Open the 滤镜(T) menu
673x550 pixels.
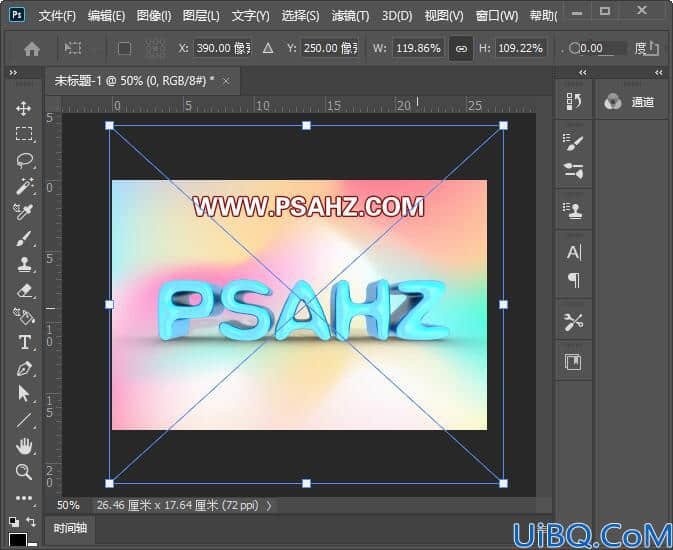pyautogui.click(x=350, y=16)
